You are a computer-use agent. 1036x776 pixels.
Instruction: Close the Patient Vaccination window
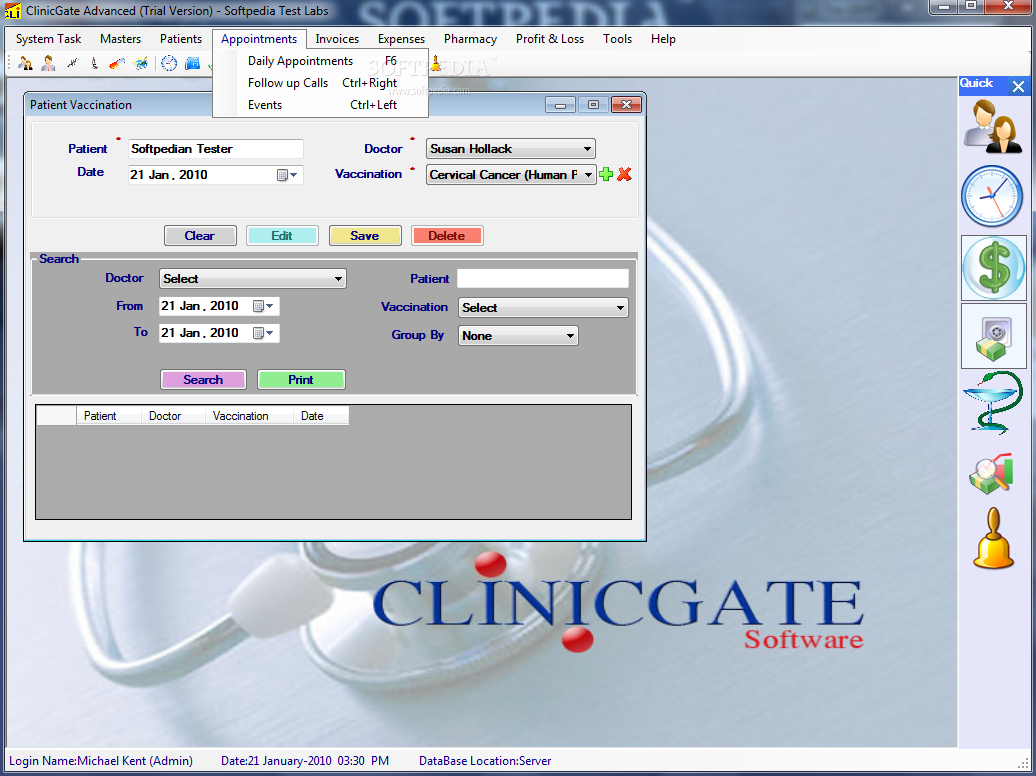coord(626,104)
